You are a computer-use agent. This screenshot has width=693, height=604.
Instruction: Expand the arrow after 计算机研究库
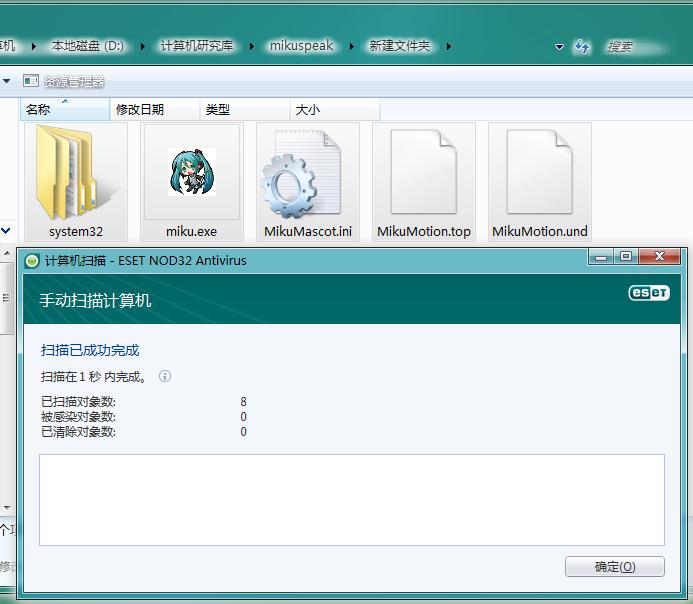click(251, 46)
